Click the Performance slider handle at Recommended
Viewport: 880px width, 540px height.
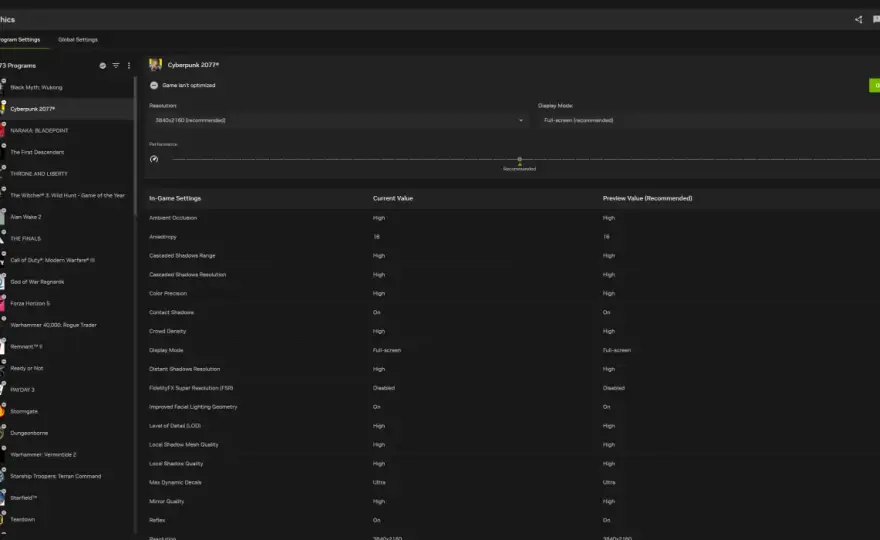(x=520, y=159)
